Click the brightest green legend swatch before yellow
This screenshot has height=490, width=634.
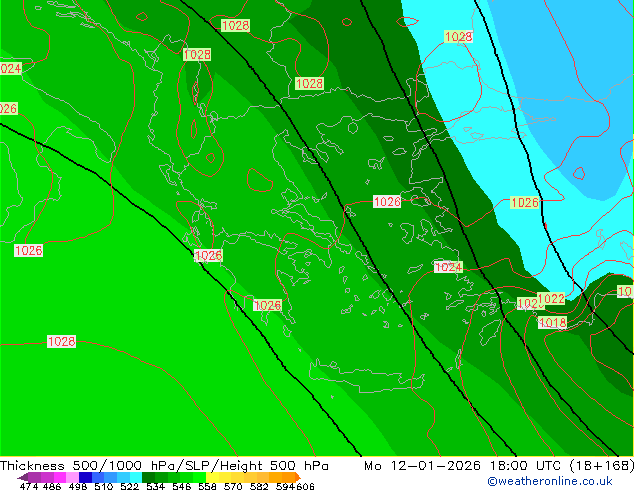tap(199, 477)
